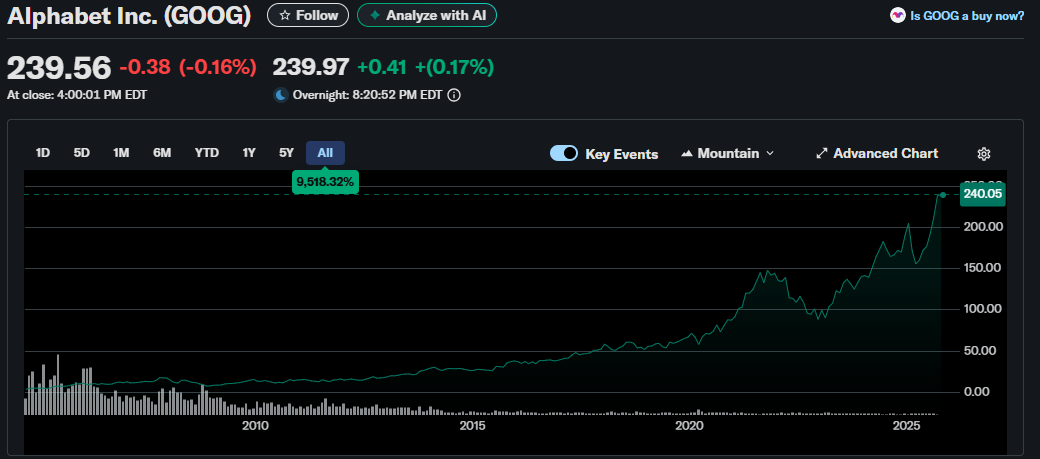The width and height of the screenshot is (1040, 459).
Task: Click the 2015 year label
Action: [473, 425]
